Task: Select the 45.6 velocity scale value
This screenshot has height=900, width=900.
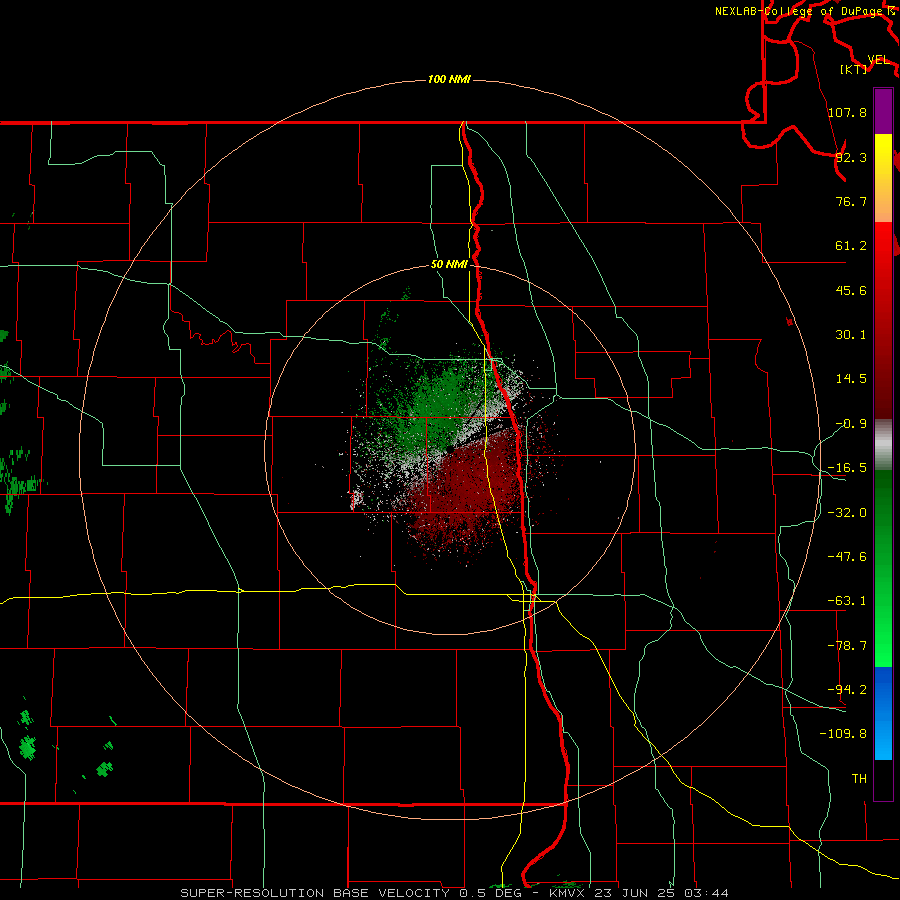Action: click(851, 290)
